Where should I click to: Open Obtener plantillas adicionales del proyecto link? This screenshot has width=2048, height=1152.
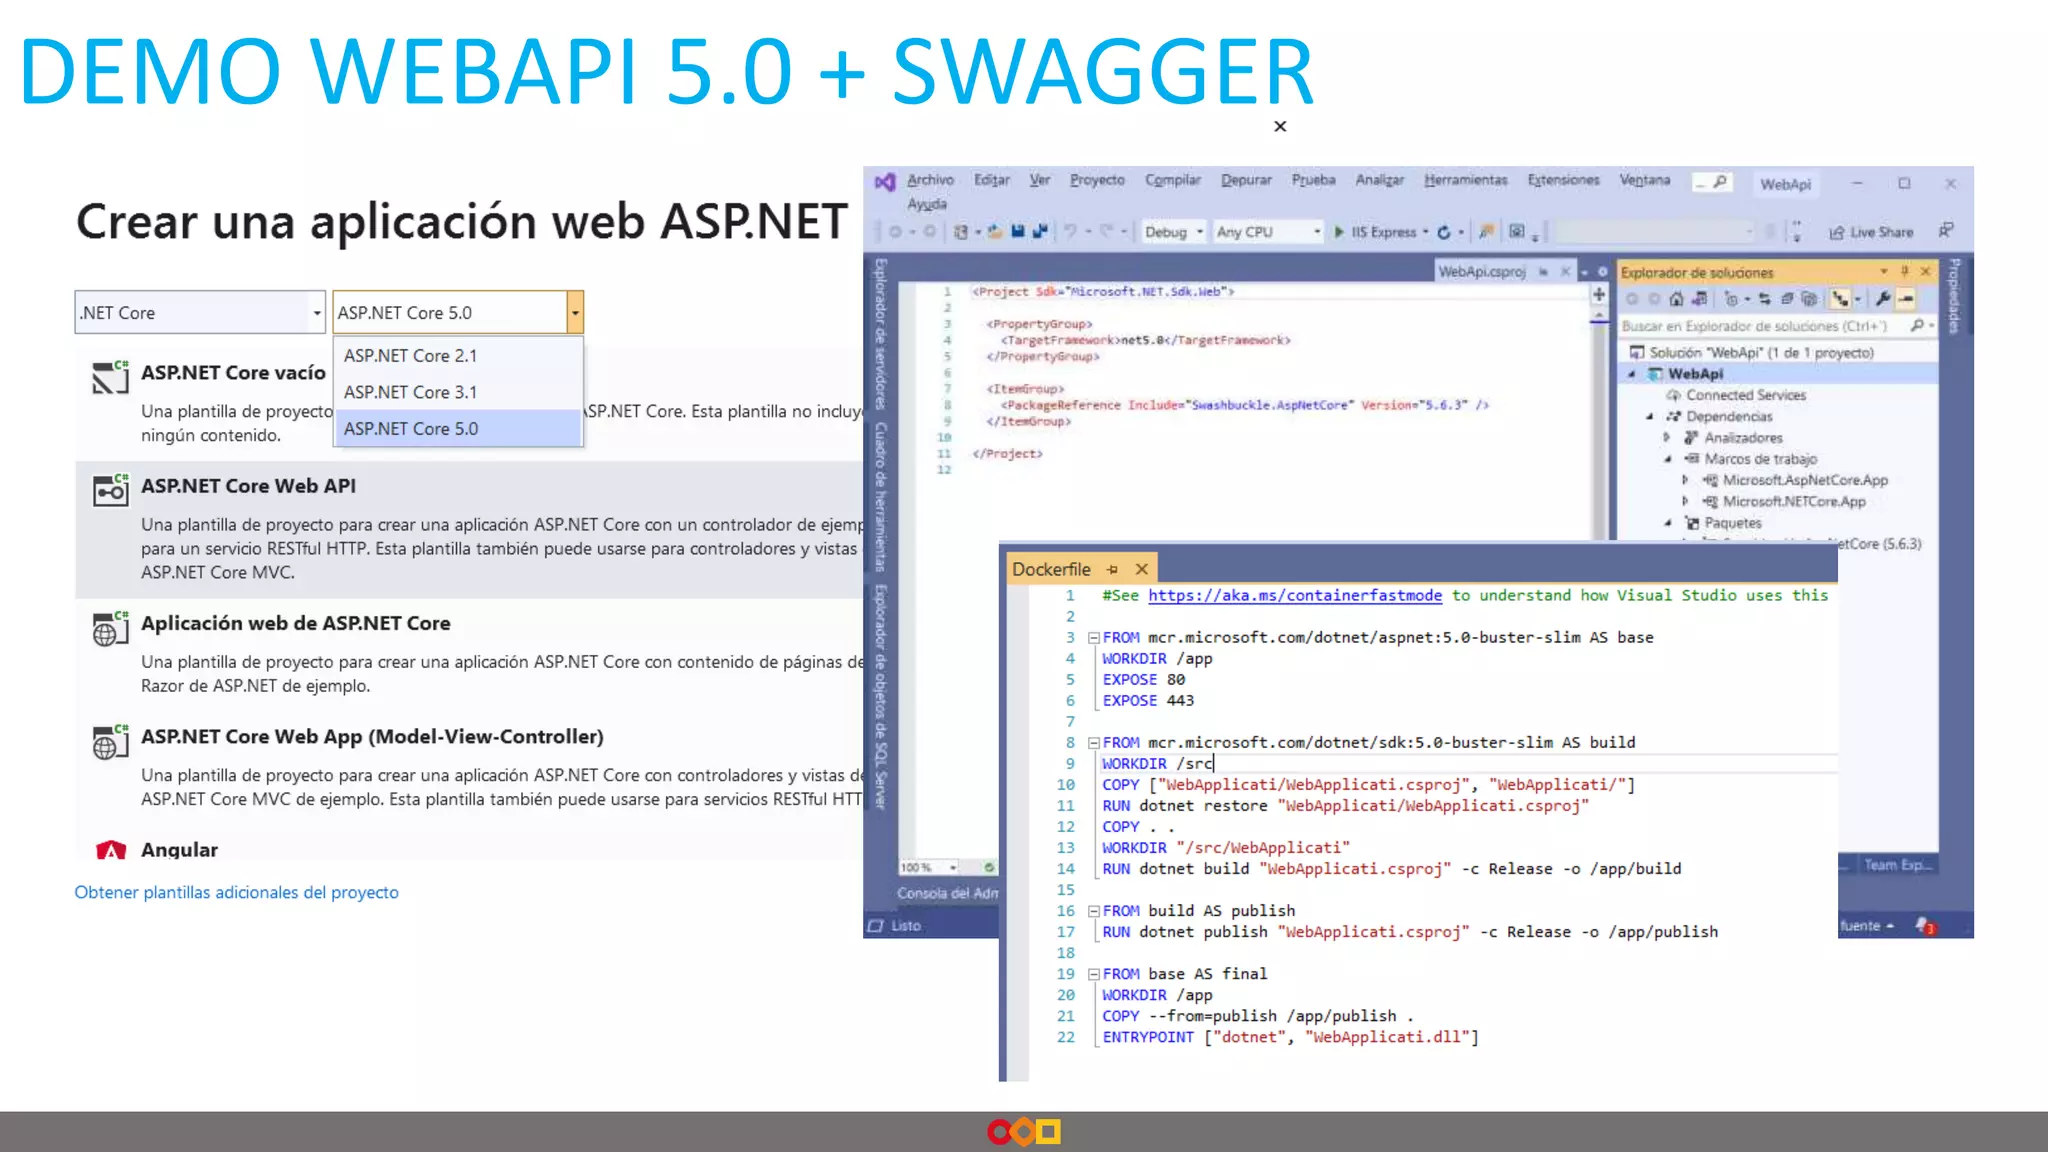(x=236, y=892)
